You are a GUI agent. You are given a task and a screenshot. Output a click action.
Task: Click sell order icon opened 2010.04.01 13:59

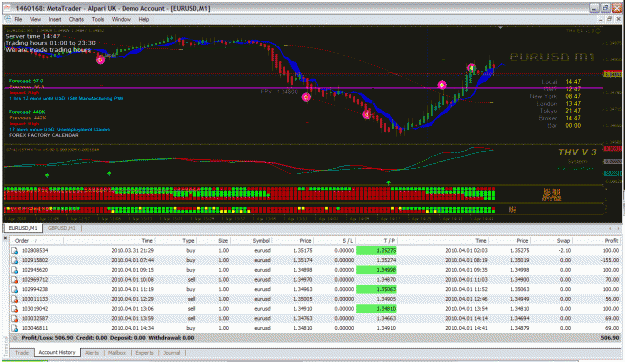tap(14, 318)
